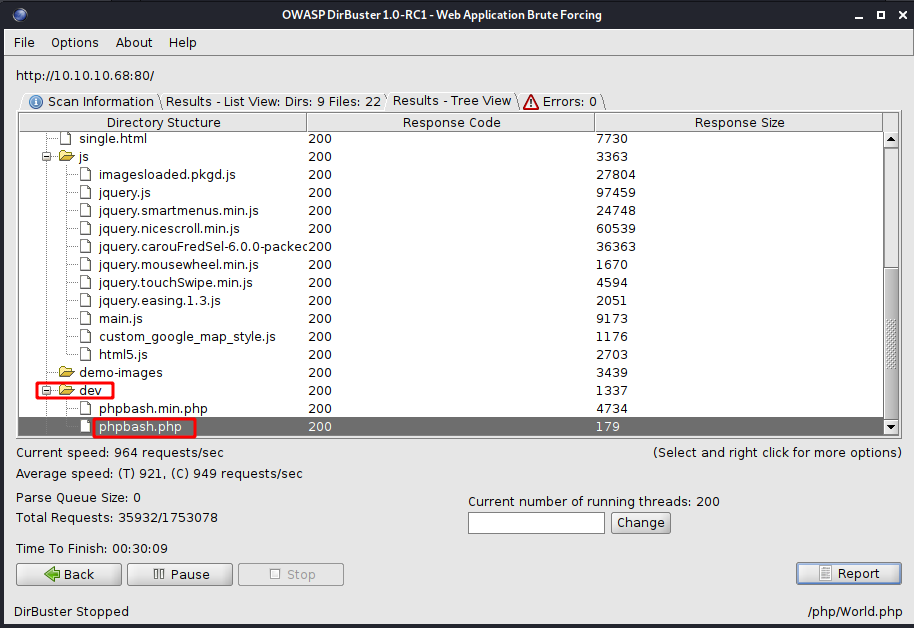Click the Response Size column header
914x628 pixels.
(739, 122)
